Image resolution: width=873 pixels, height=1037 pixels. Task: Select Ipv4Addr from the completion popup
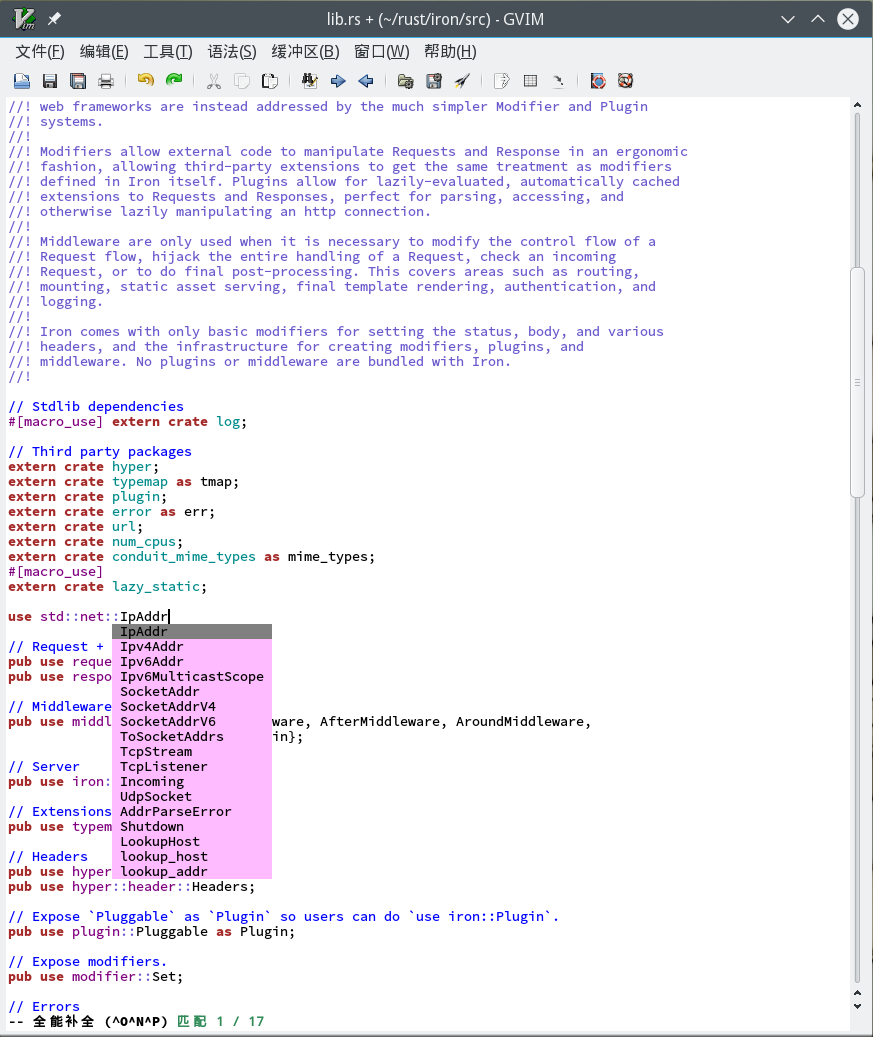tap(151, 647)
